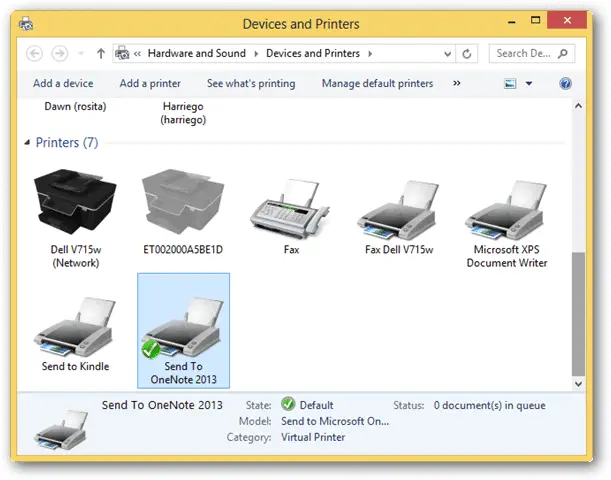611x480 pixels.
Task: Expand arrow after Devices and Printers breadcrumb
Action: point(370,53)
